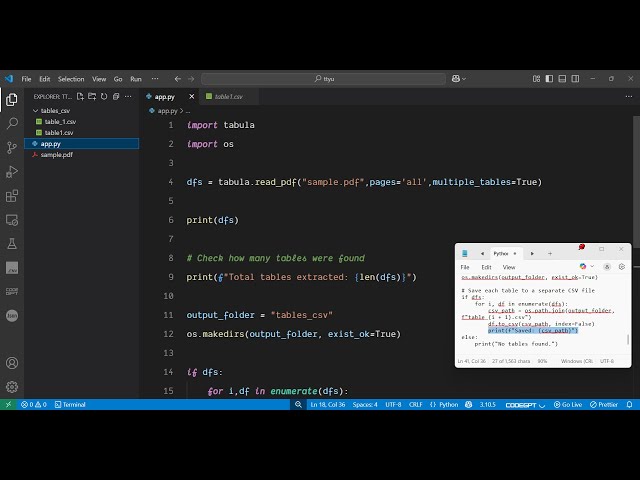Create a new file in Explorer

(80, 97)
